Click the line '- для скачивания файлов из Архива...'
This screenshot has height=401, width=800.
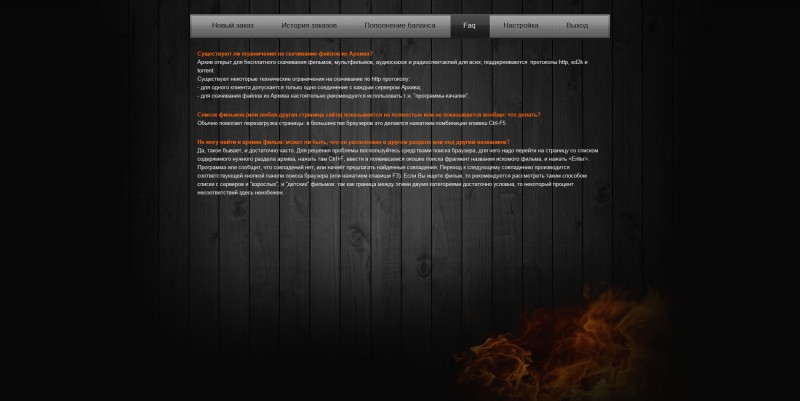point(333,96)
